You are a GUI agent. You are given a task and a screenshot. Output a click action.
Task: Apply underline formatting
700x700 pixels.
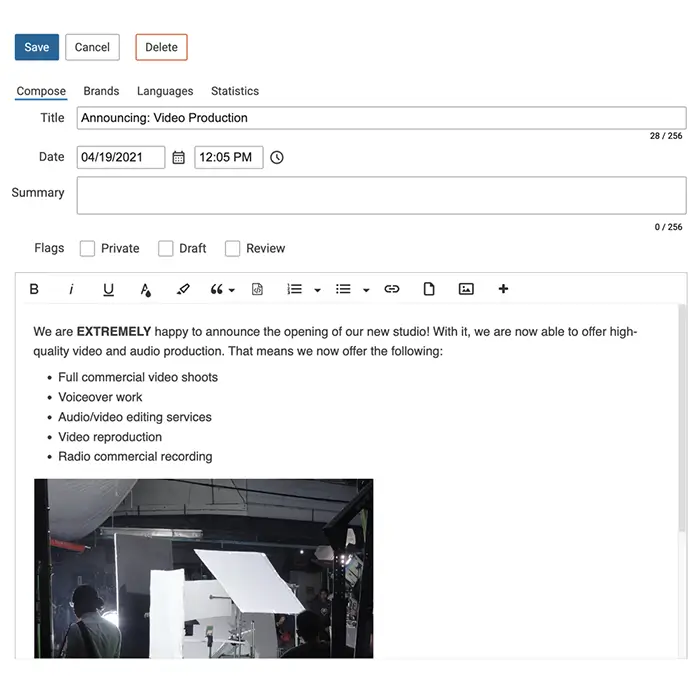108,289
